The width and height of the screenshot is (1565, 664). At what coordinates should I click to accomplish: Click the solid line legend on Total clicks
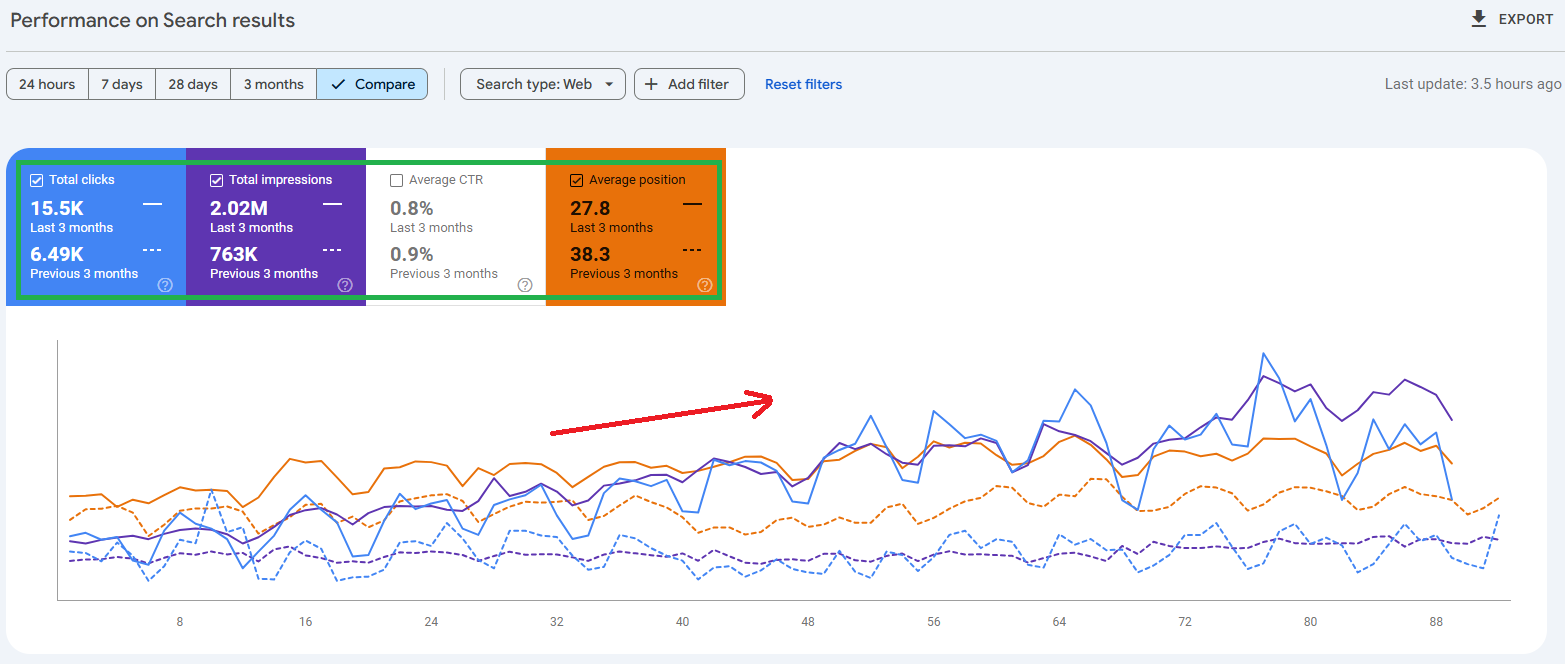pyautogui.click(x=152, y=204)
